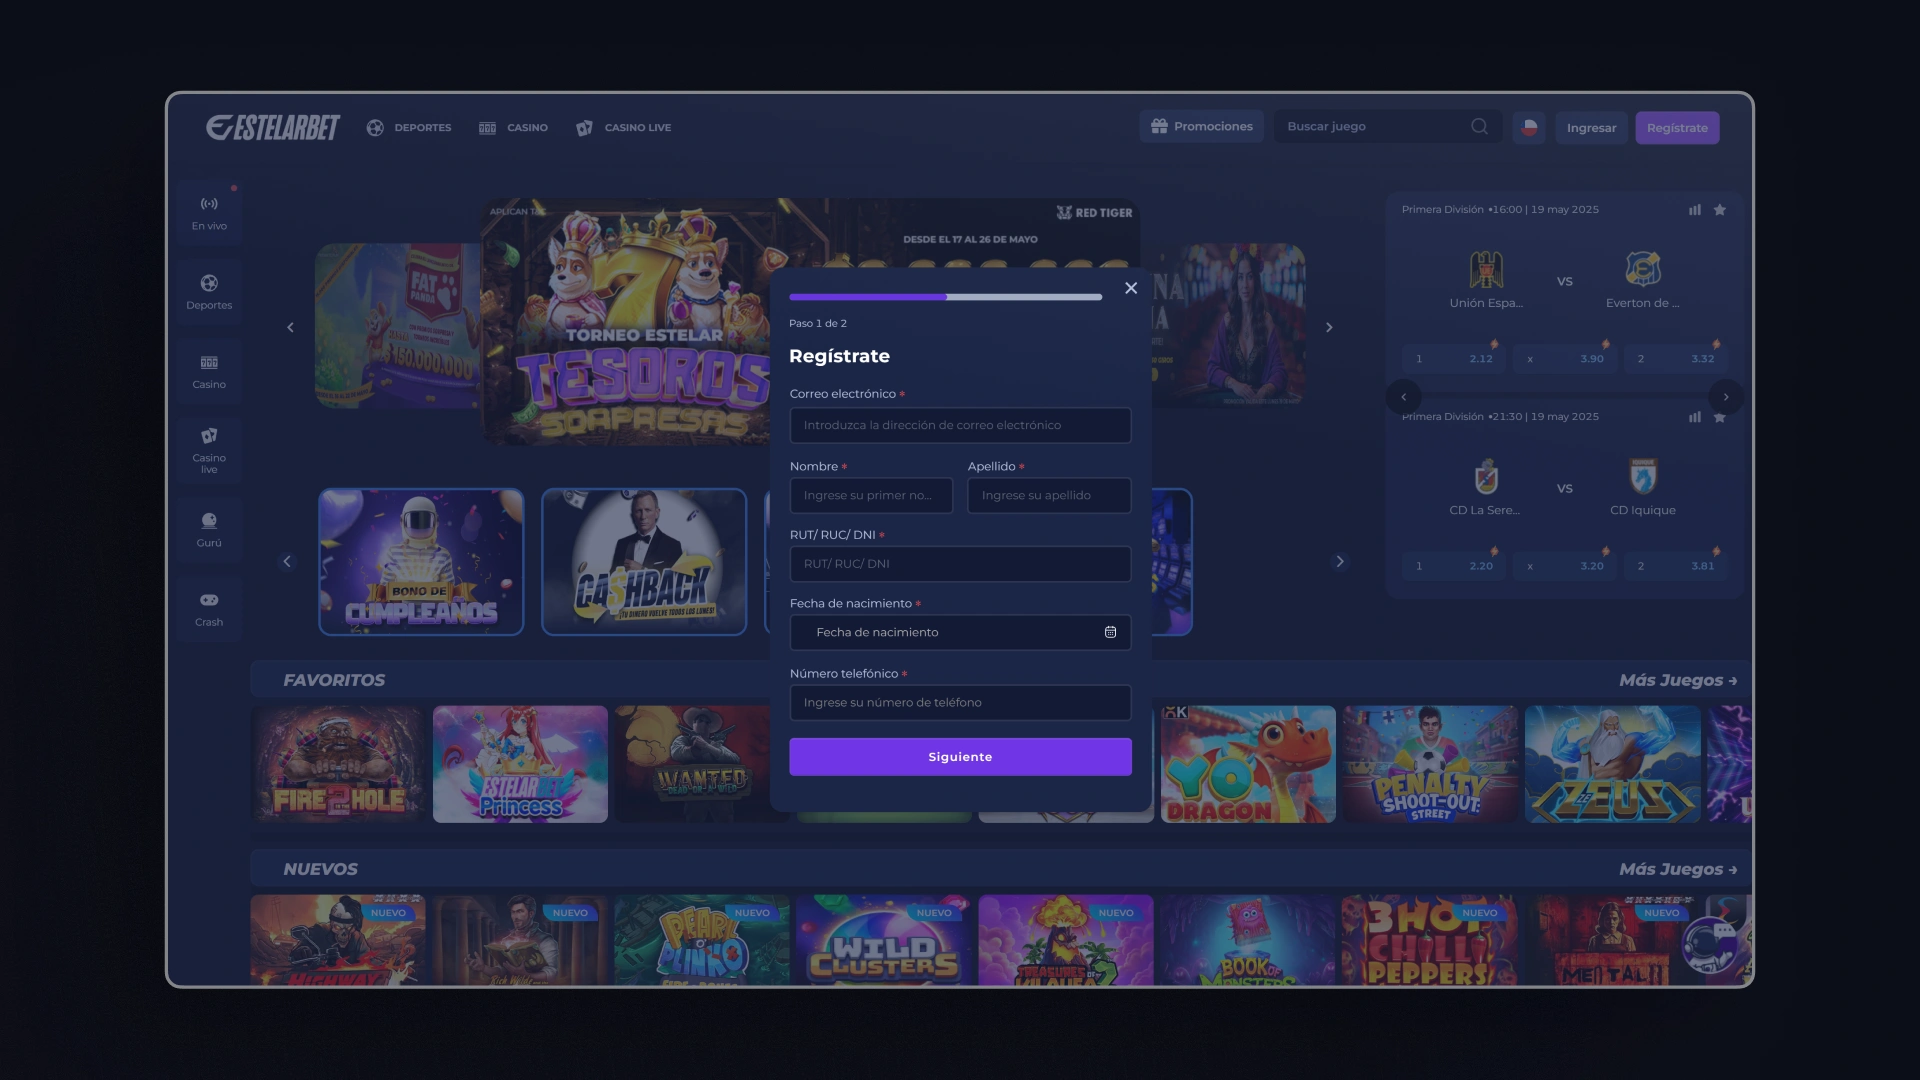Open the Wild Clusters new game
Screen dimensions: 1920x1080
(x=884, y=940)
